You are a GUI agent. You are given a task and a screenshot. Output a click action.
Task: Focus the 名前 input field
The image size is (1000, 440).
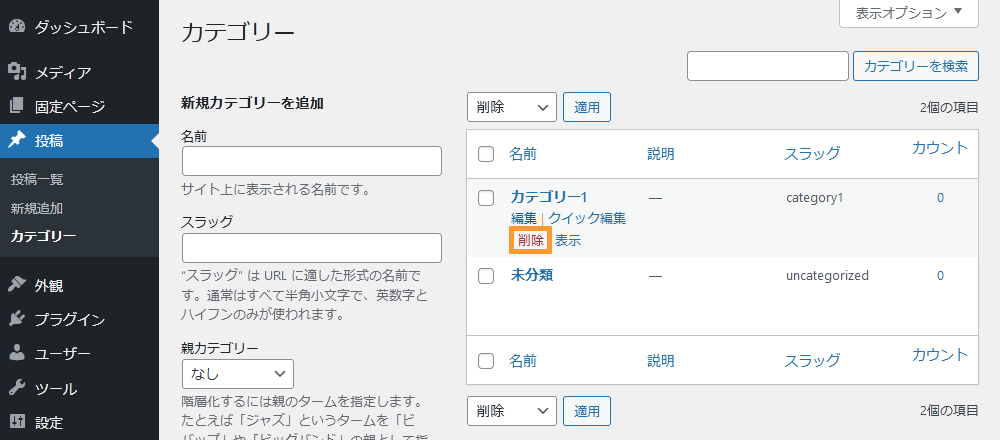[x=312, y=161]
